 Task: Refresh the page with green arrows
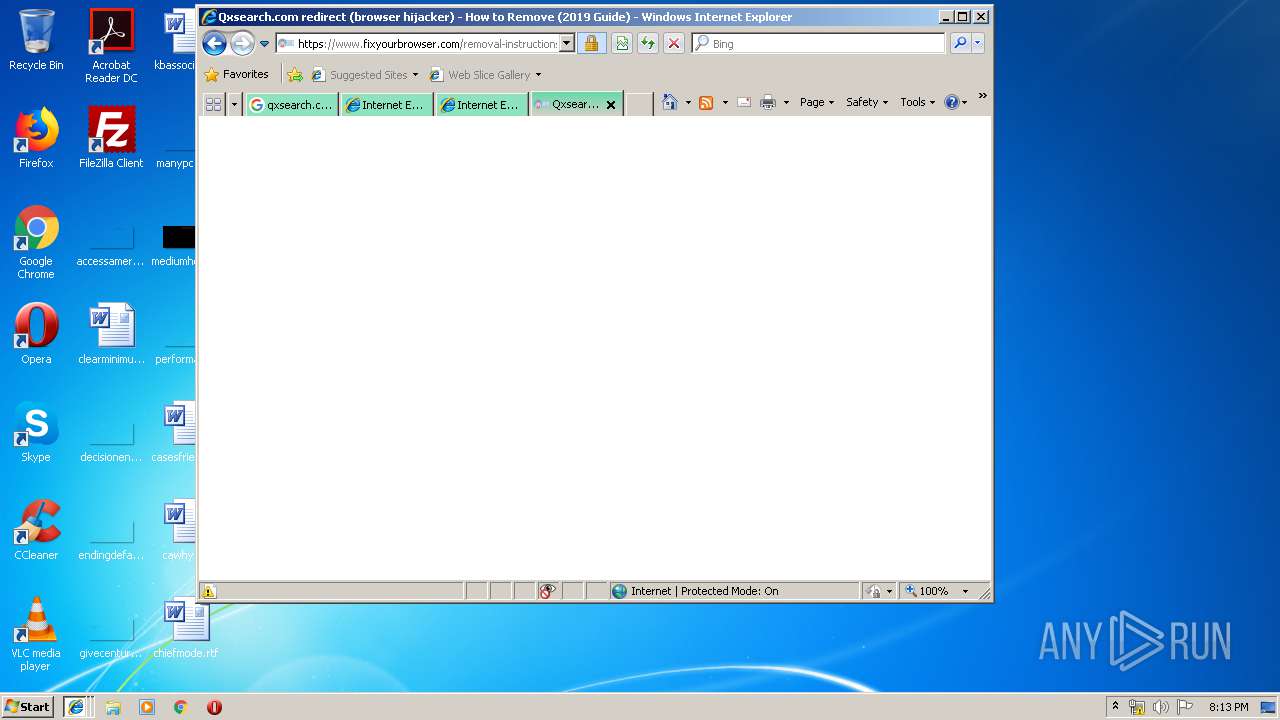click(648, 44)
